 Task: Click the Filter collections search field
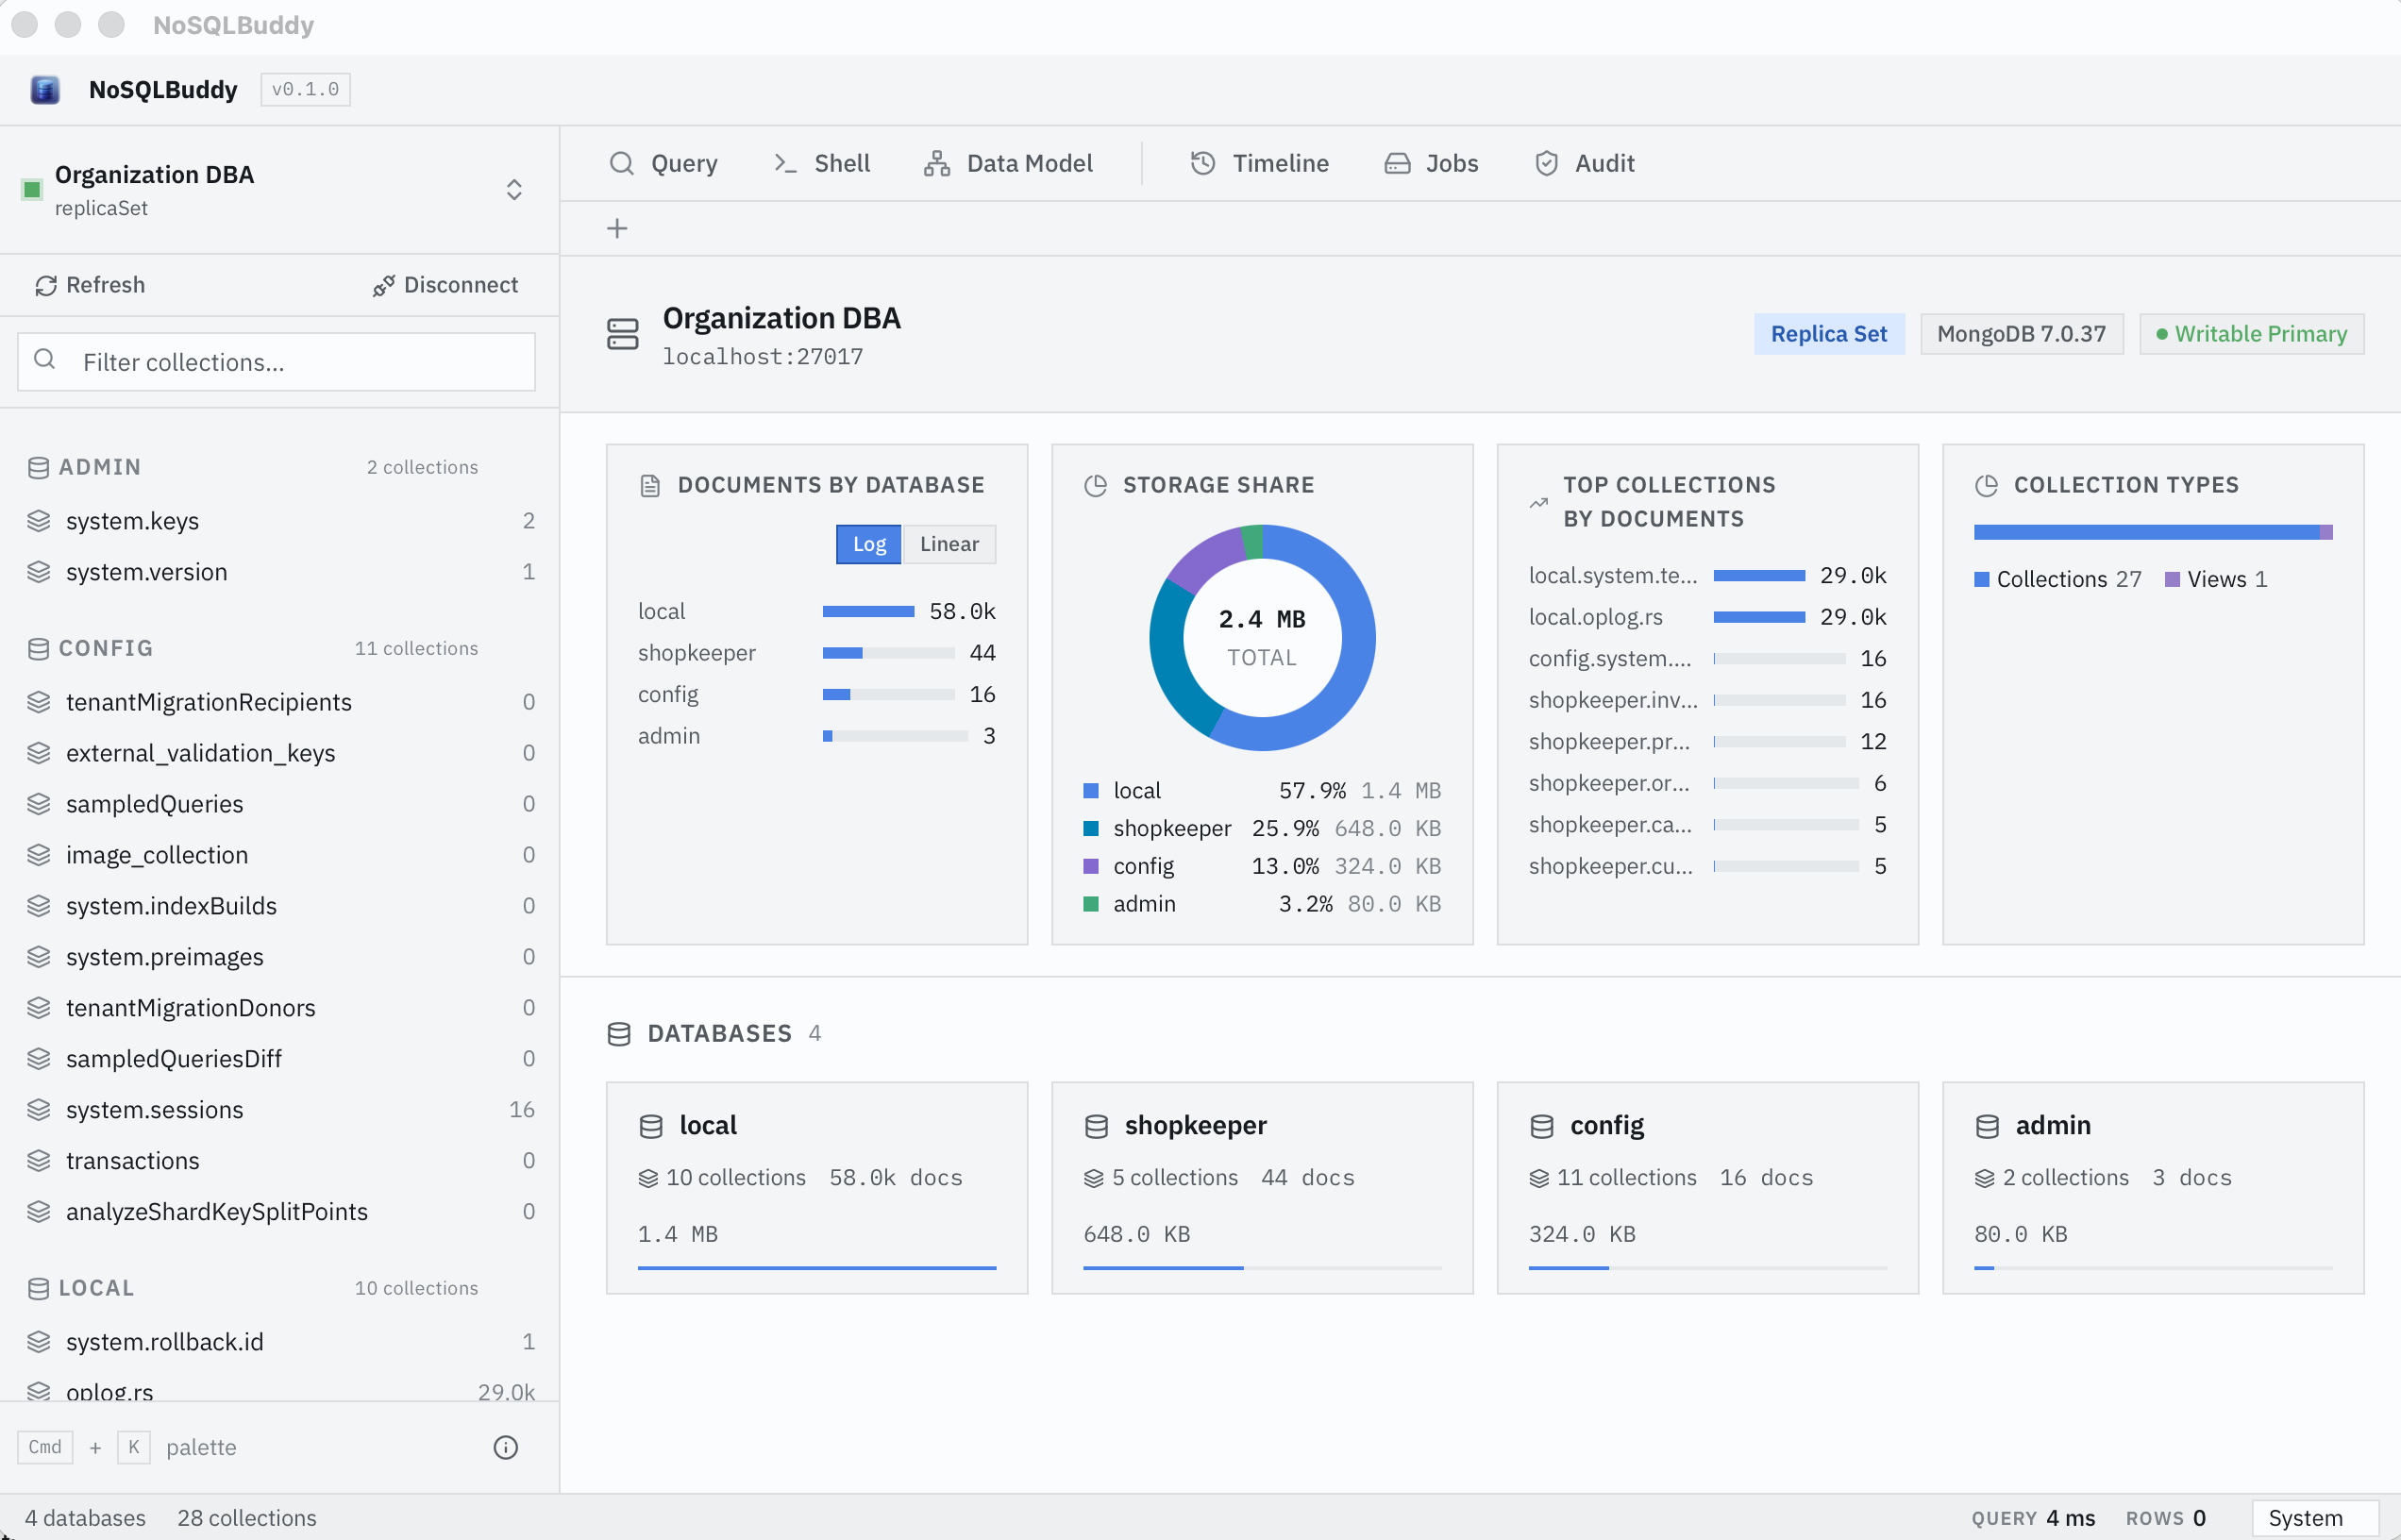276,362
